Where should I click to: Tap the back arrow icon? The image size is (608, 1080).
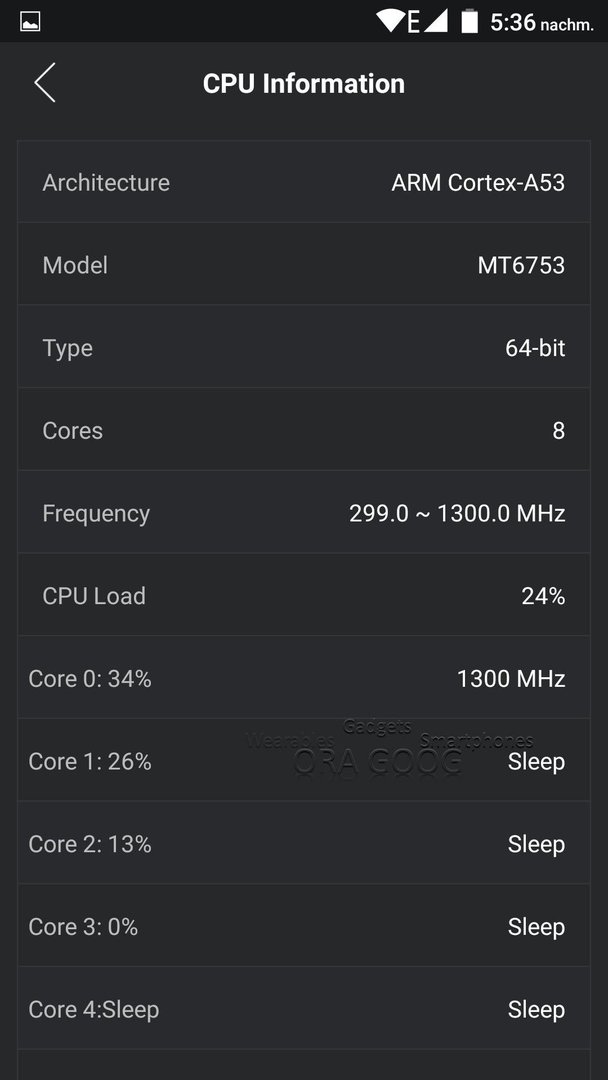(45, 83)
